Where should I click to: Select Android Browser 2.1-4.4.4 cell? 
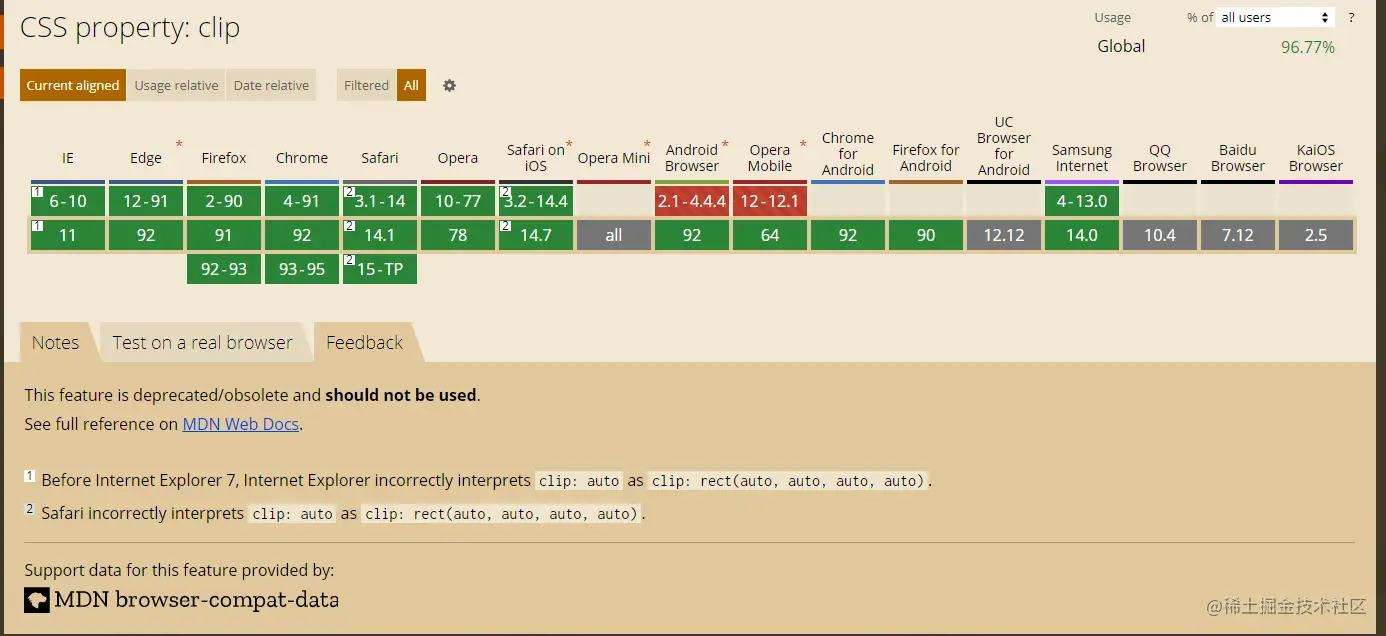pos(692,201)
